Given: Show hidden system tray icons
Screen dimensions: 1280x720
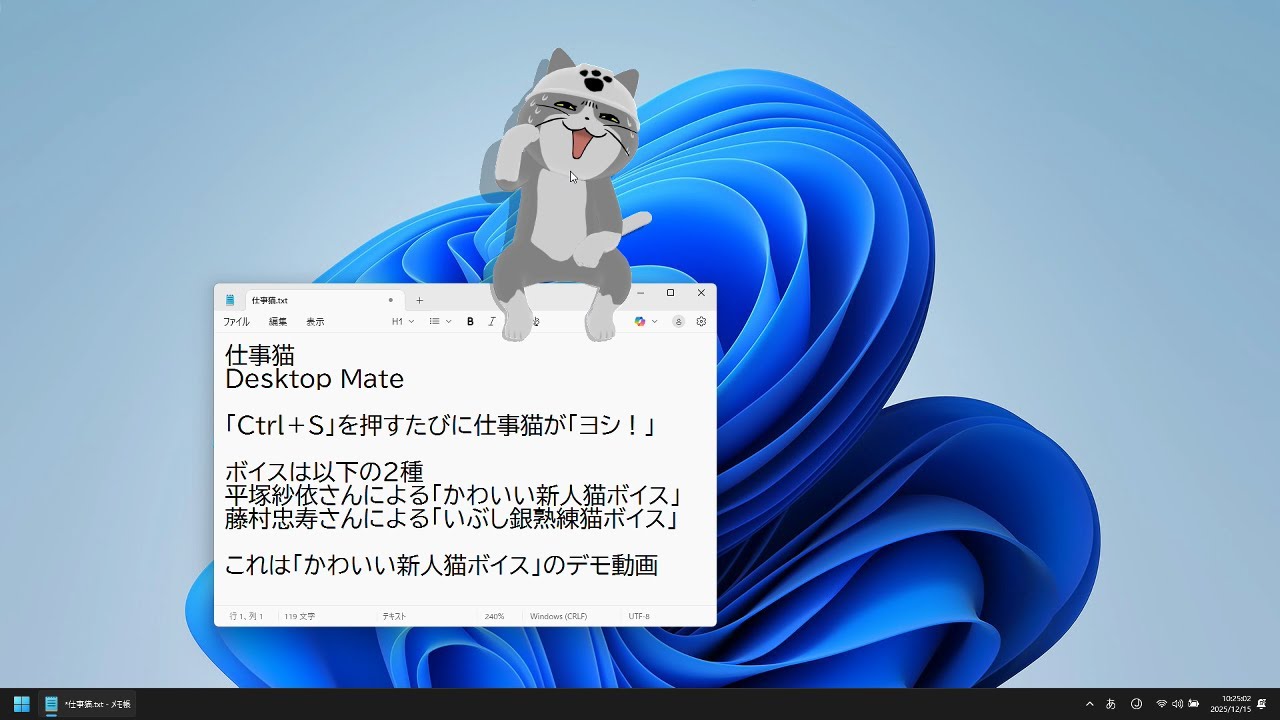Looking at the screenshot, I should click(x=1090, y=704).
